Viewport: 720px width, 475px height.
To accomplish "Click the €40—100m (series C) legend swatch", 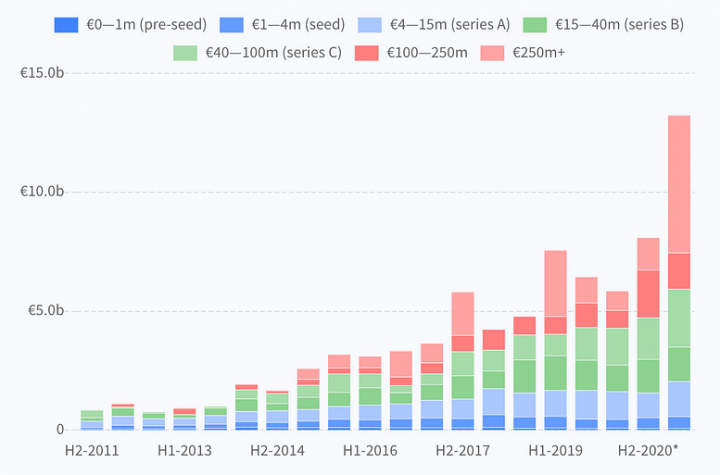I will pos(186,52).
